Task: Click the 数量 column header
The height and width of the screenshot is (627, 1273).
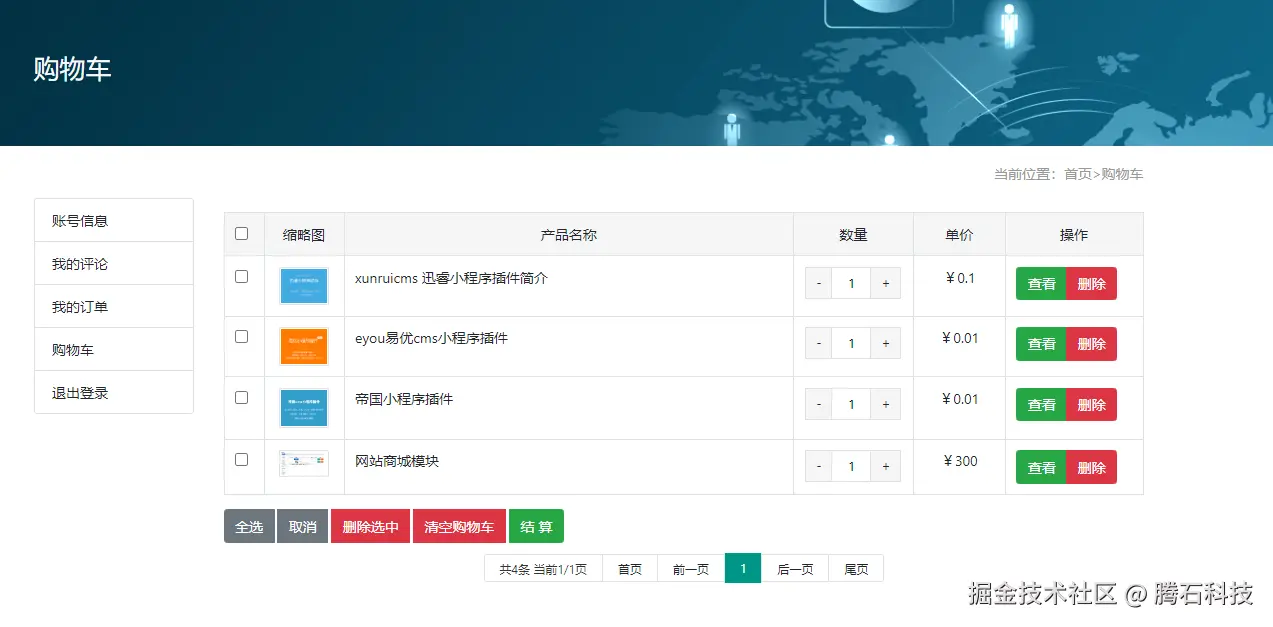Action: 853,235
